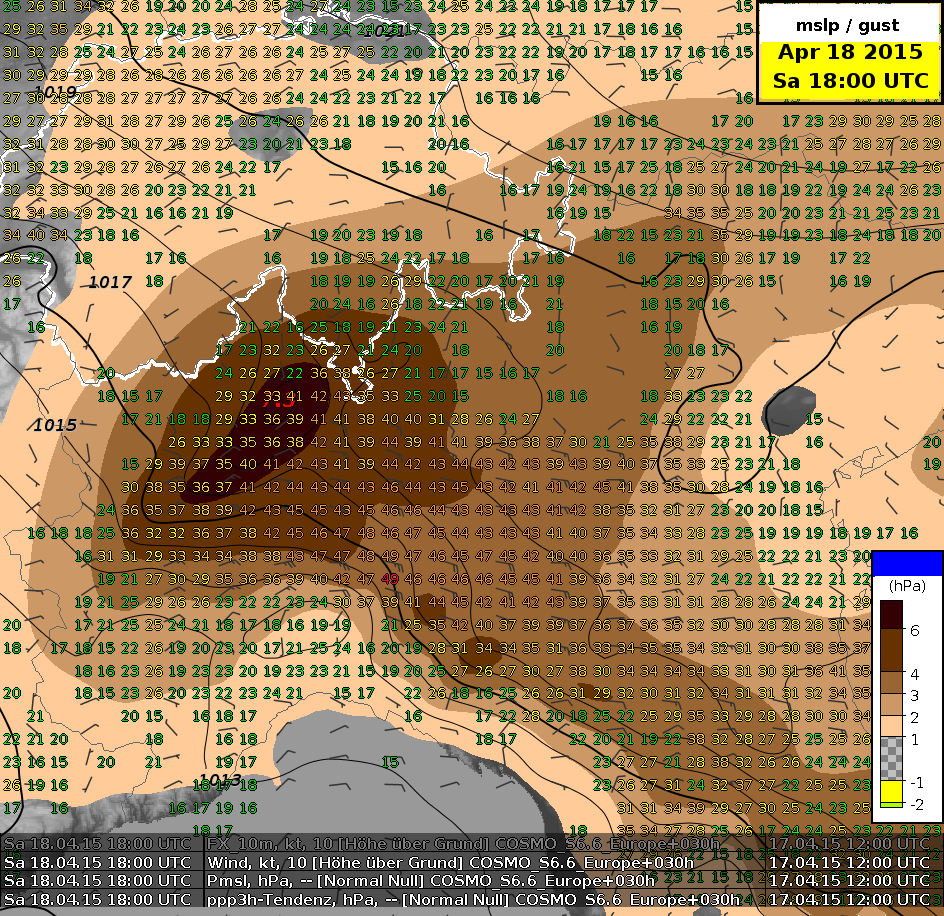Image resolution: width=944 pixels, height=916 pixels.
Task: Click the run time in the ppp3h-Tendenz row
Action: [x=849, y=899]
